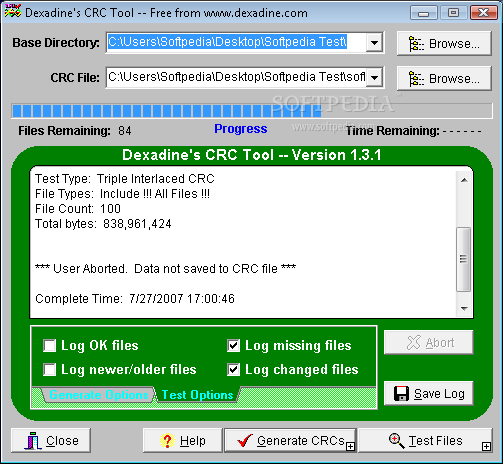Click the 'Test Type: Triple Interlaced CRC' line
503x464 pixels.
click(125, 179)
